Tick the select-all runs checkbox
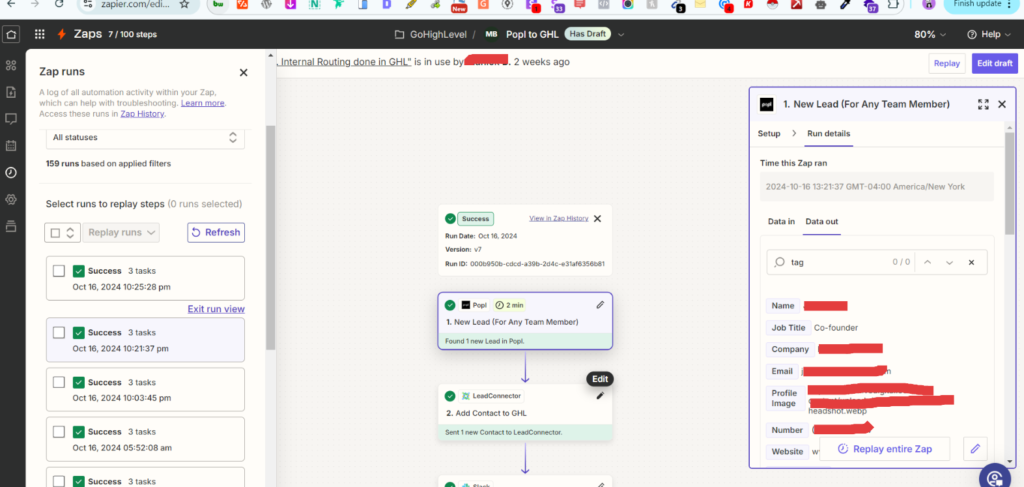 click(55, 232)
